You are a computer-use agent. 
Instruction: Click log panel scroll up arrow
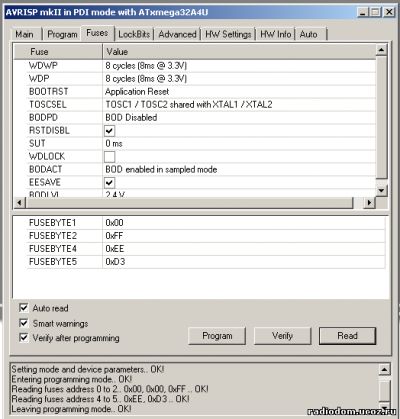click(384, 369)
